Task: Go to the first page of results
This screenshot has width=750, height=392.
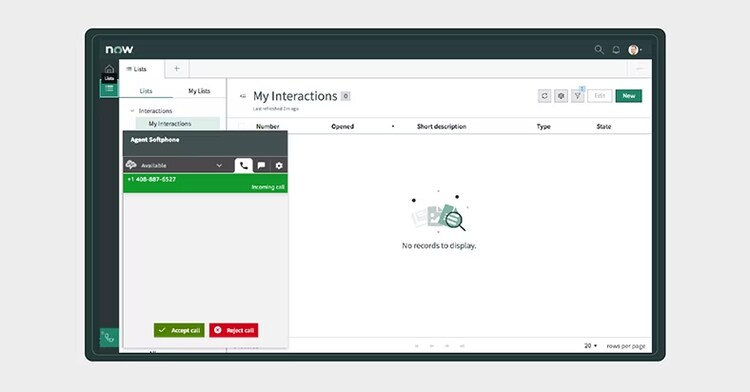Action: [x=417, y=346]
